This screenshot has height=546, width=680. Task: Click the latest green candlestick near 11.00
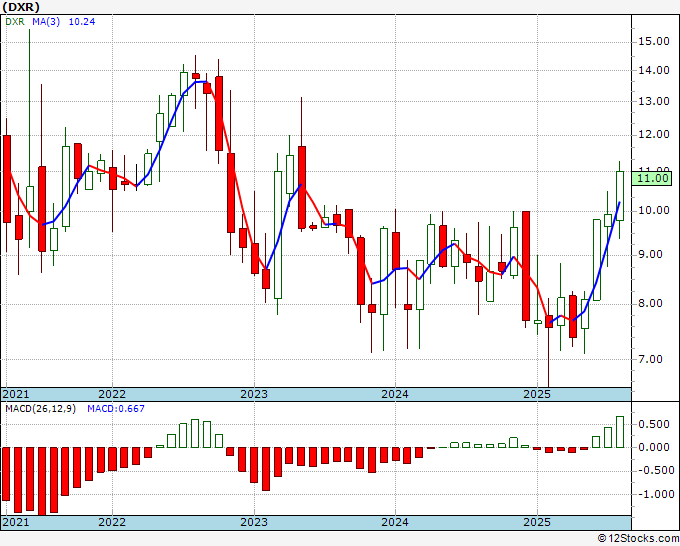click(620, 196)
